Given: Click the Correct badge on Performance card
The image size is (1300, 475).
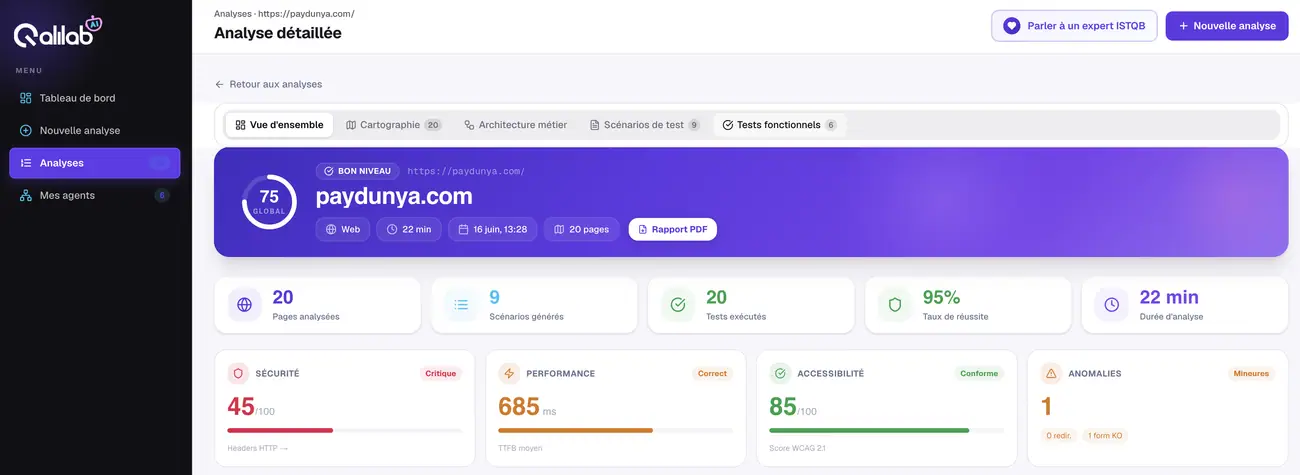Looking at the screenshot, I should (713, 373).
